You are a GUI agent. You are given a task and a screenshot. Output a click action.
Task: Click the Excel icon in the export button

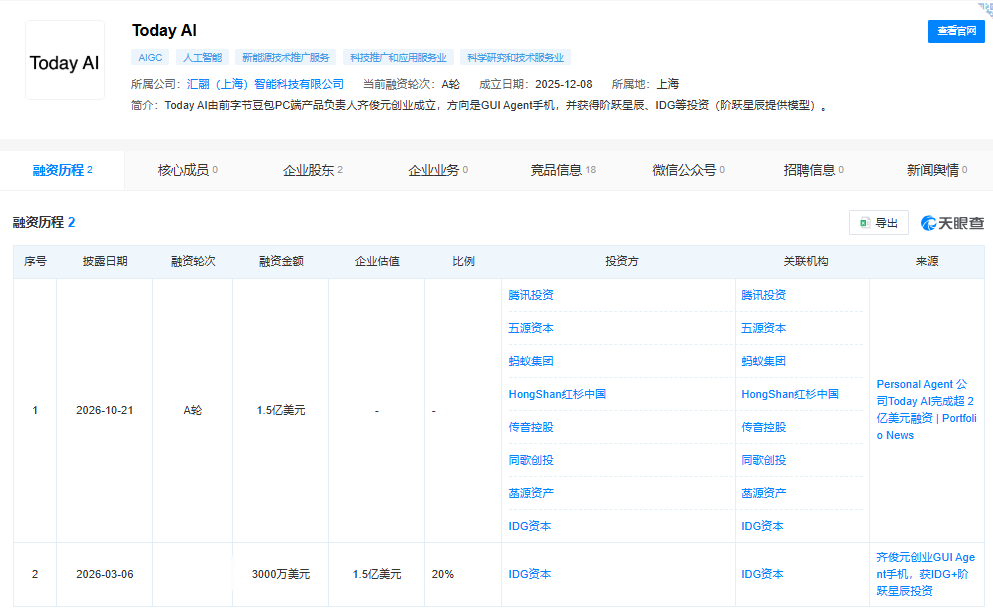pos(864,223)
